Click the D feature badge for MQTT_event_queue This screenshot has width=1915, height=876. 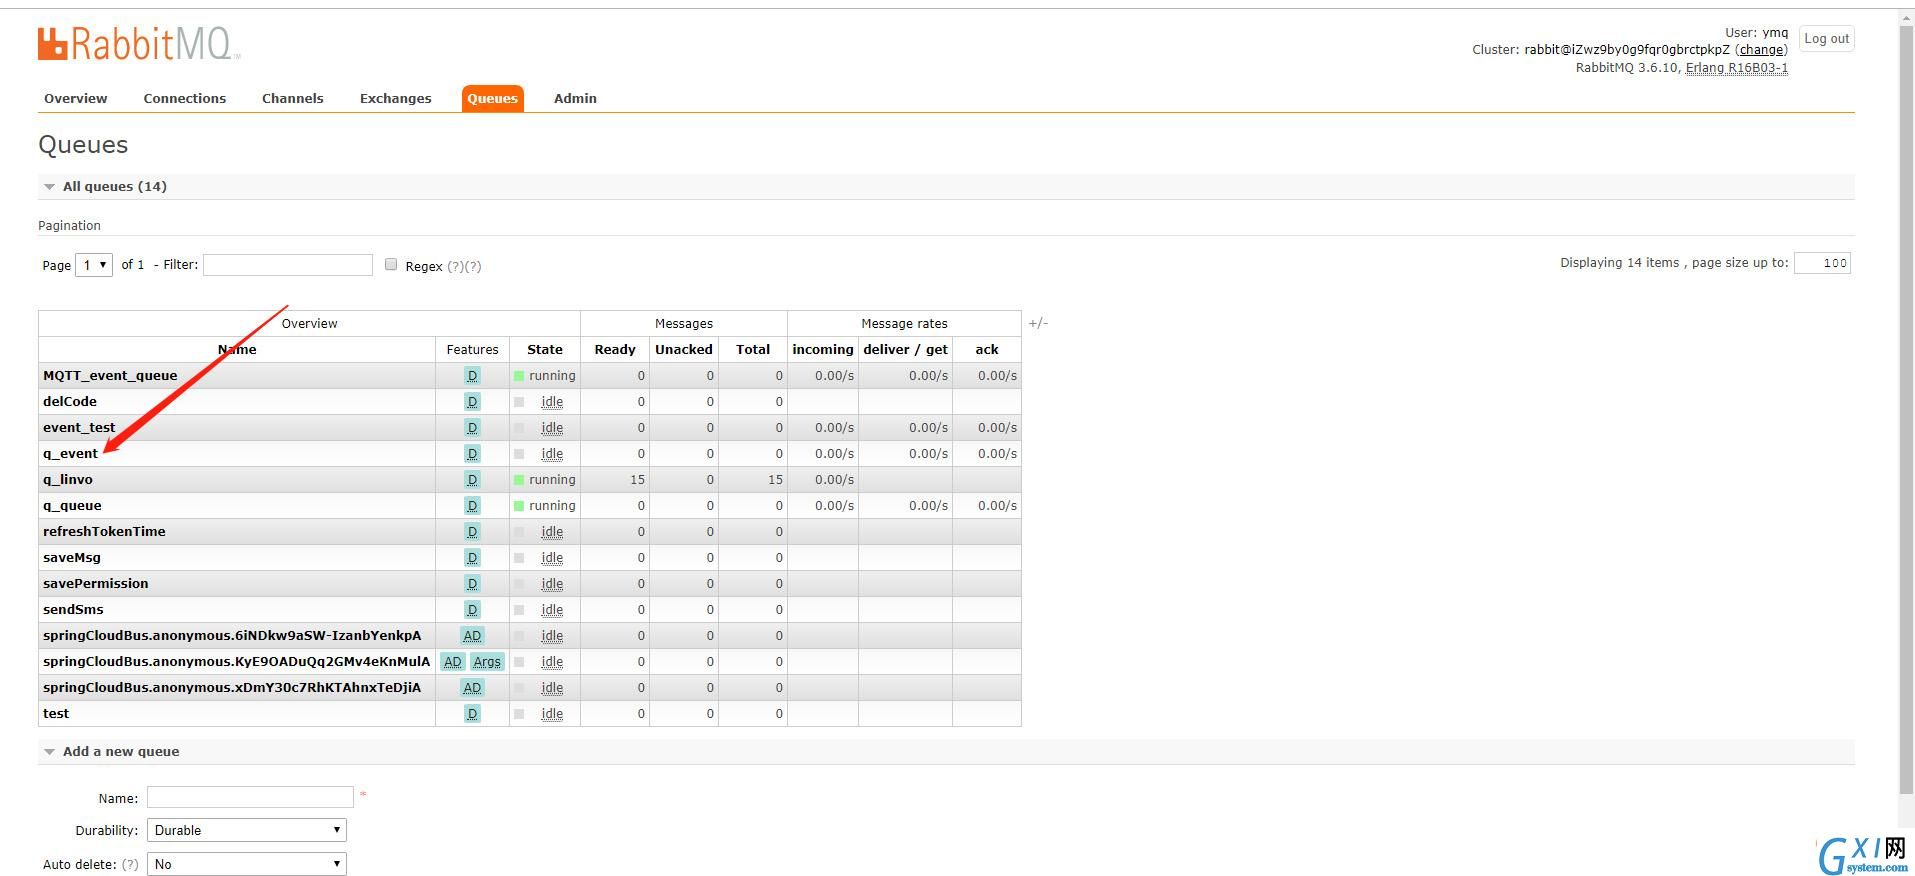(472, 375)
